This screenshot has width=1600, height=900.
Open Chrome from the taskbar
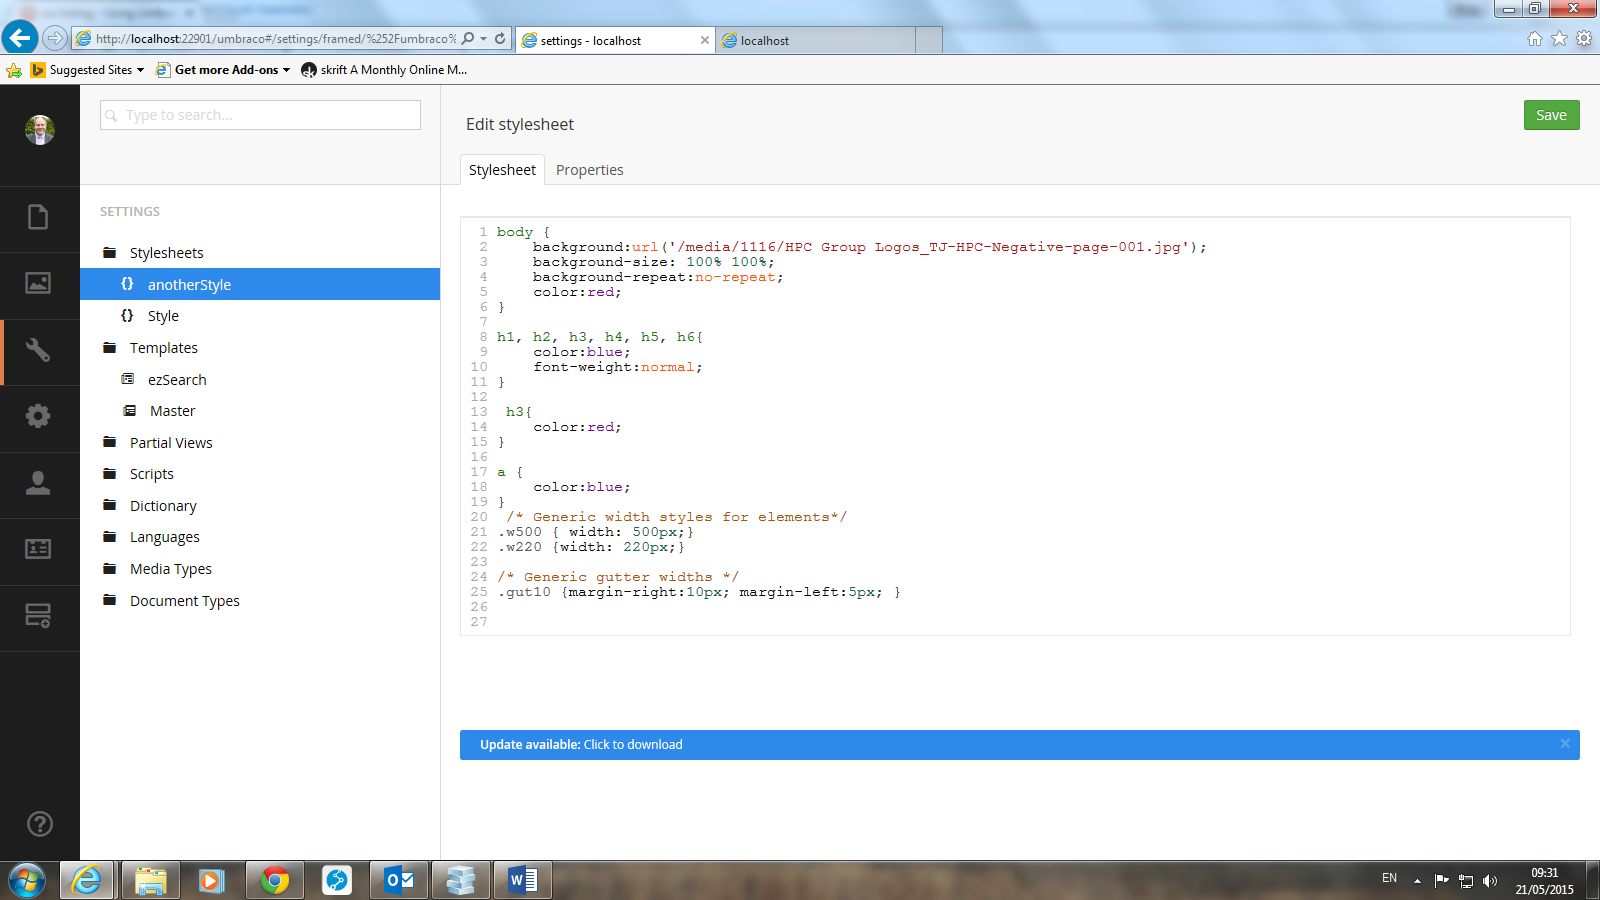click(x=275, y=880)
